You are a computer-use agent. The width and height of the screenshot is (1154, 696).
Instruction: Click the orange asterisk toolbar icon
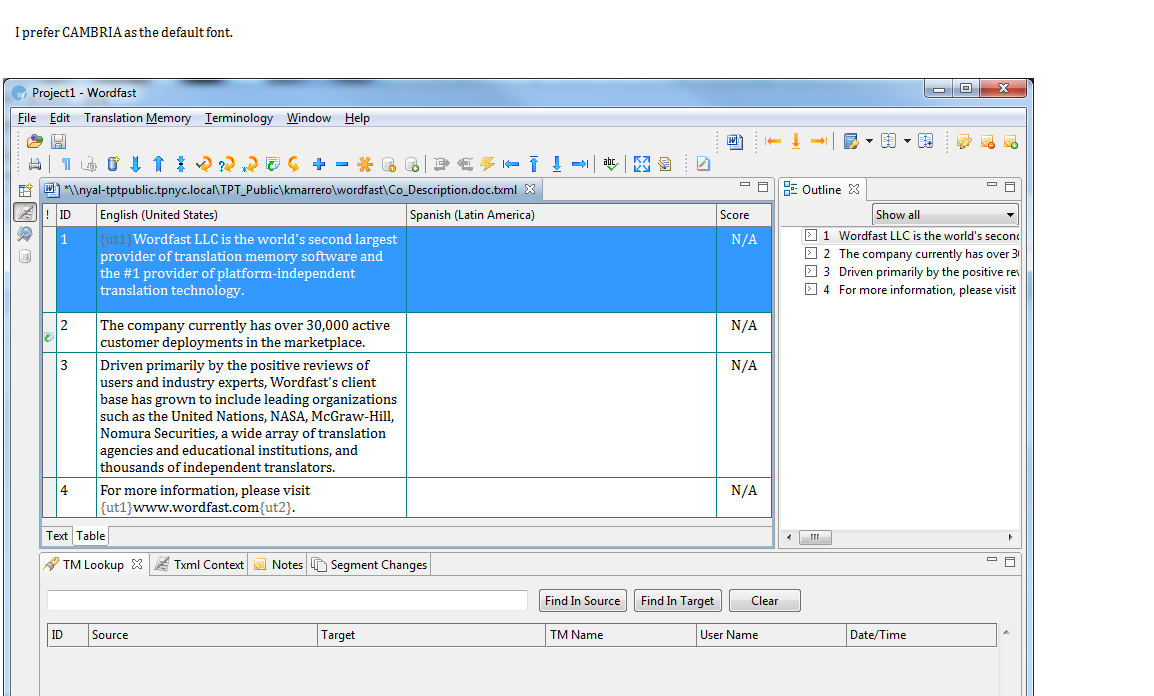tap(365, 165)
